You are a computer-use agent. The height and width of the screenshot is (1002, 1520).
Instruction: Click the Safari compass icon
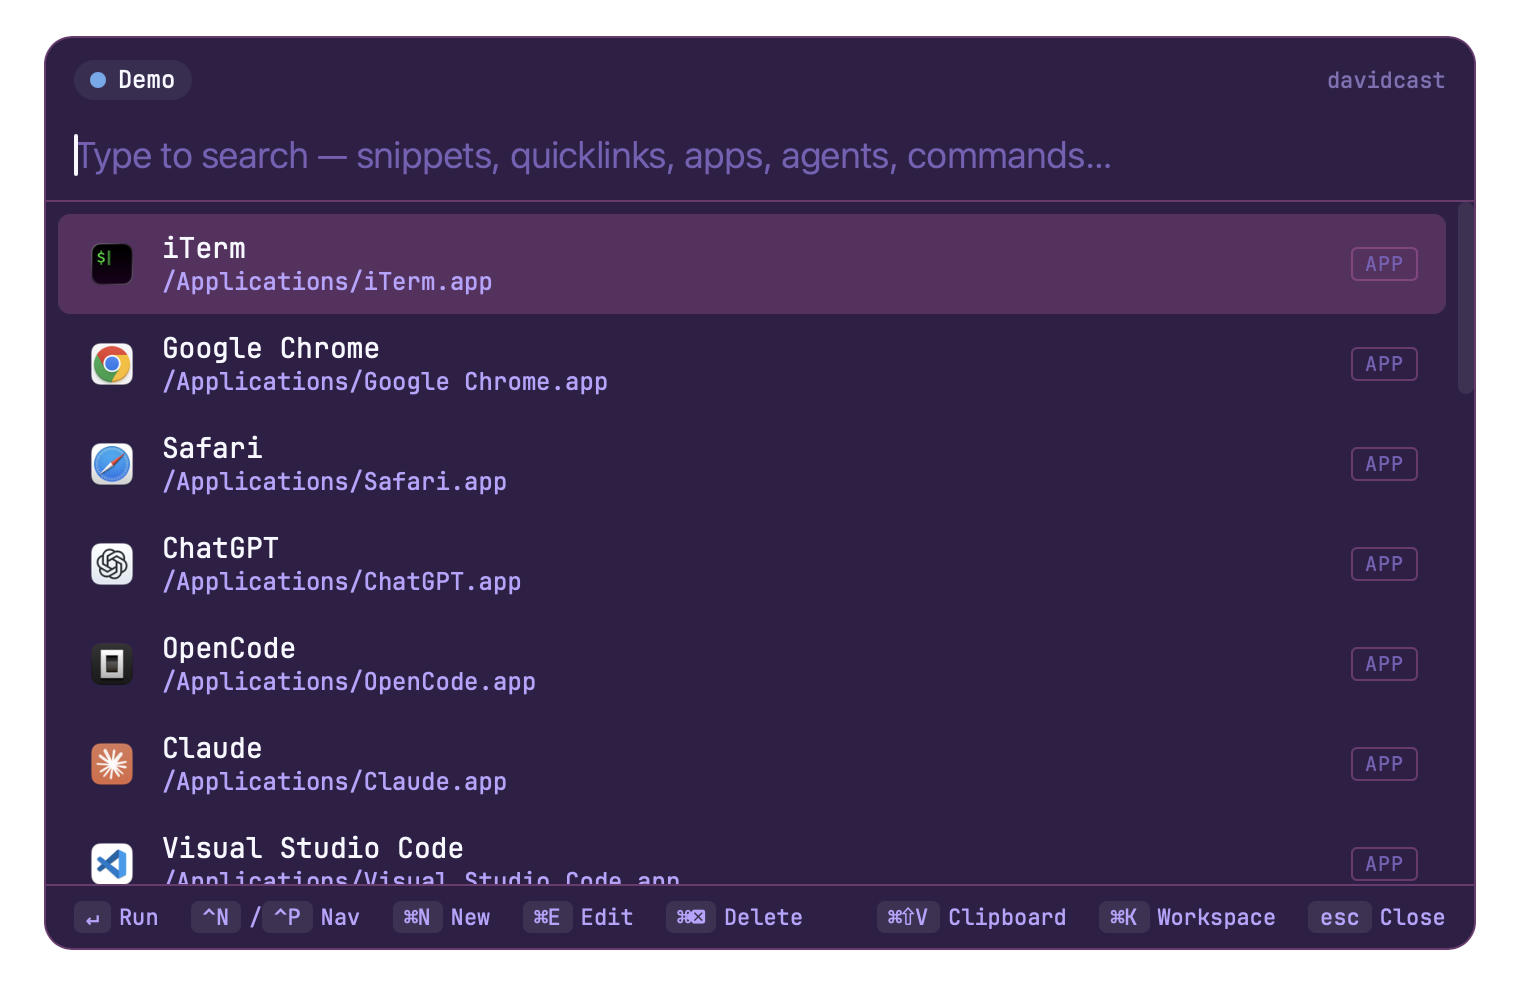[x=112, y=464]
